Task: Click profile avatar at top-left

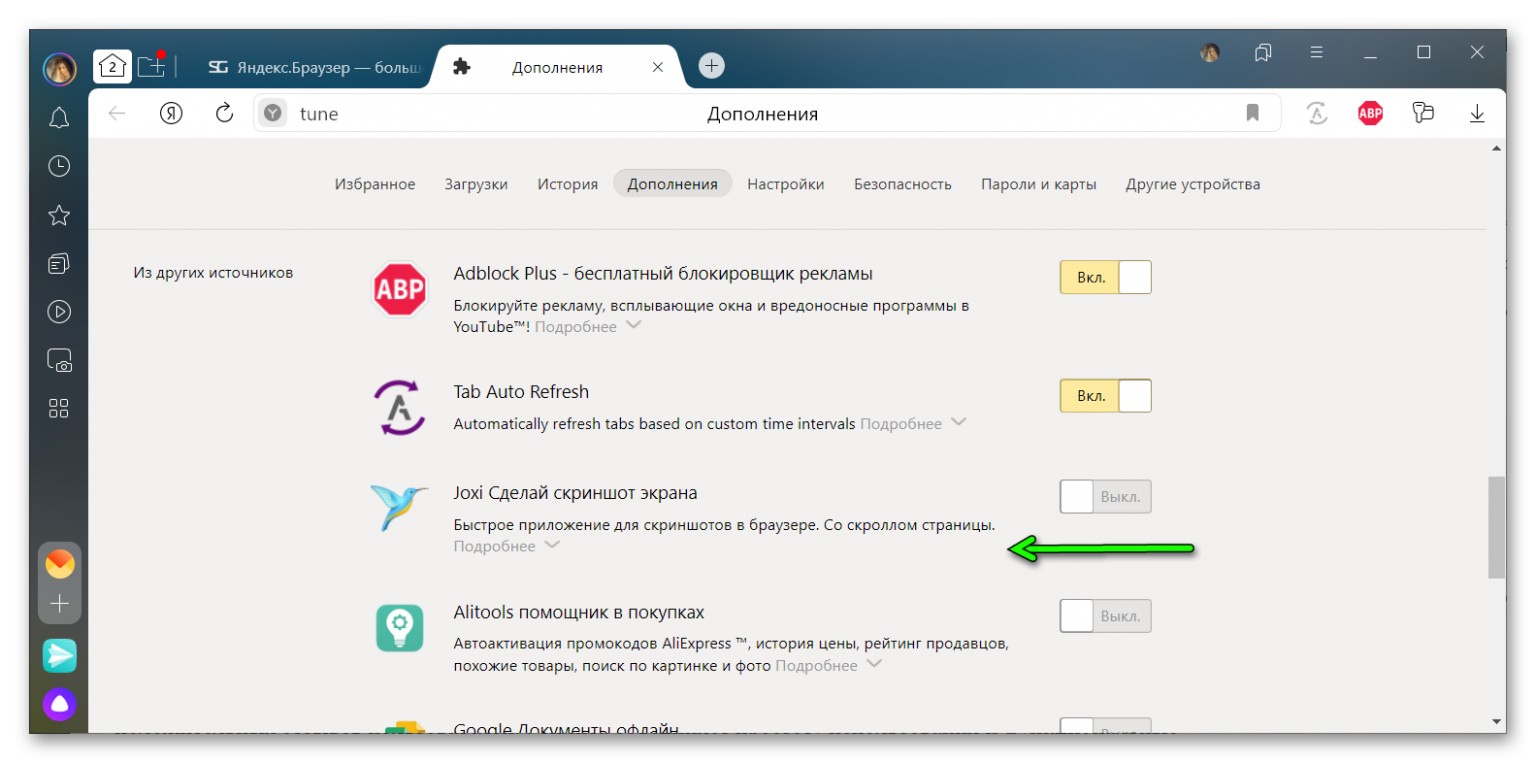Action: (60, 68)
